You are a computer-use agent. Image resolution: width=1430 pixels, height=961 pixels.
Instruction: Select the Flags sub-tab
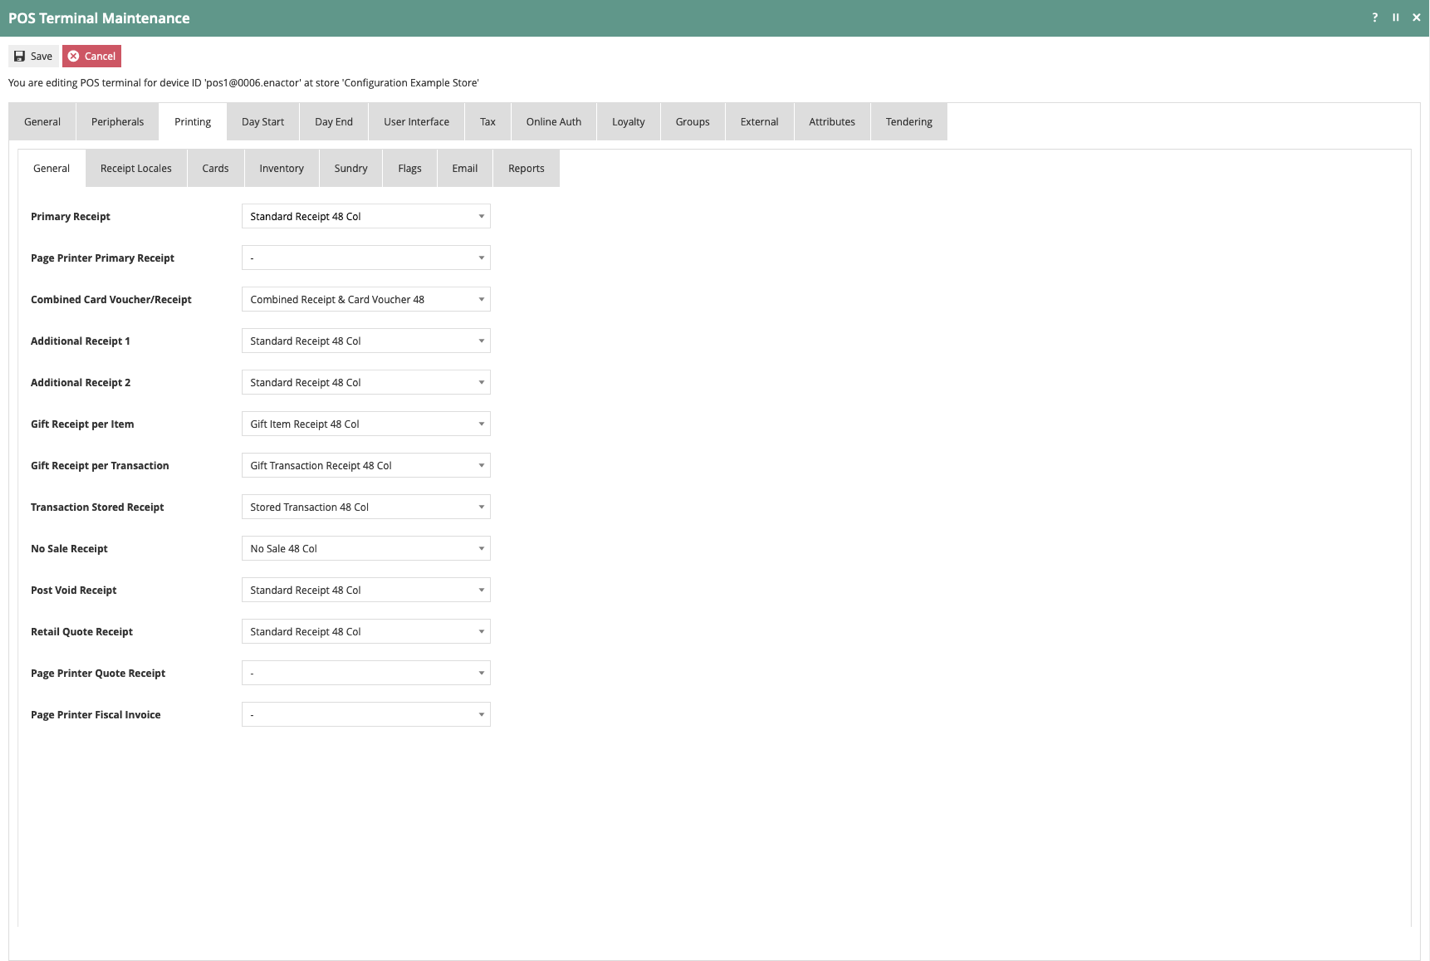click(410, 168)
